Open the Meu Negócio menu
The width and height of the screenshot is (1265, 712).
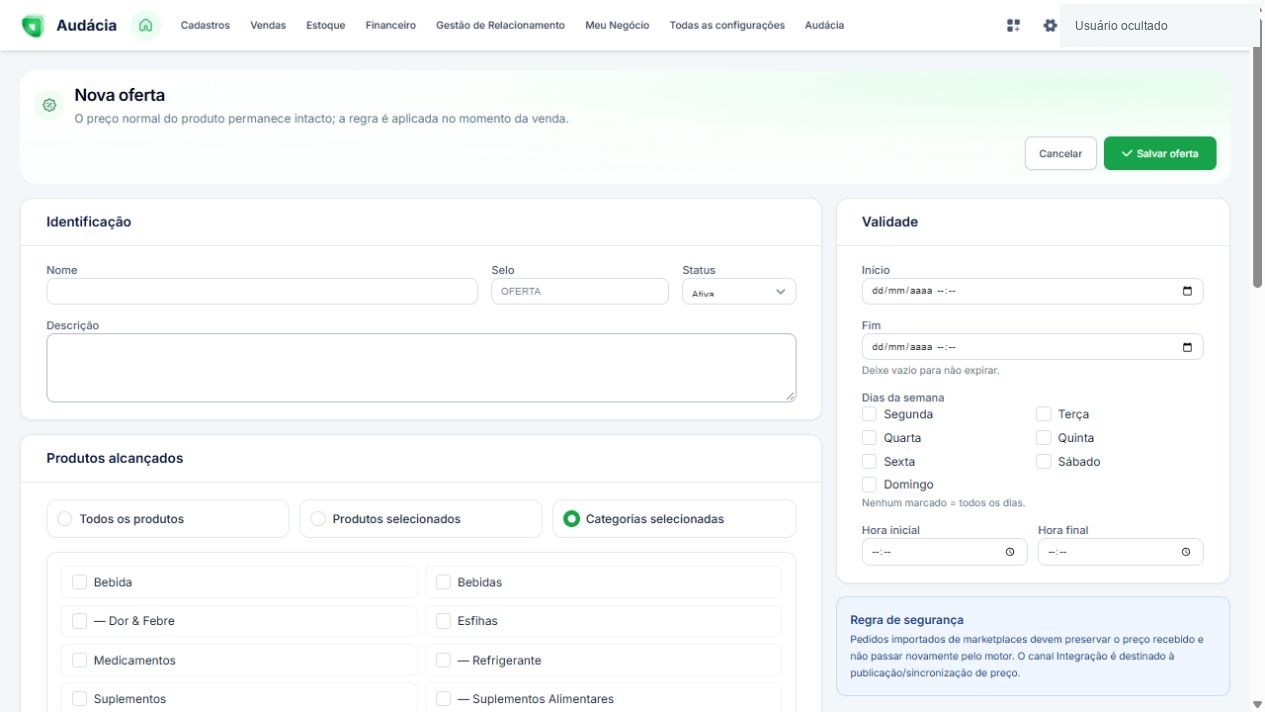617,26
